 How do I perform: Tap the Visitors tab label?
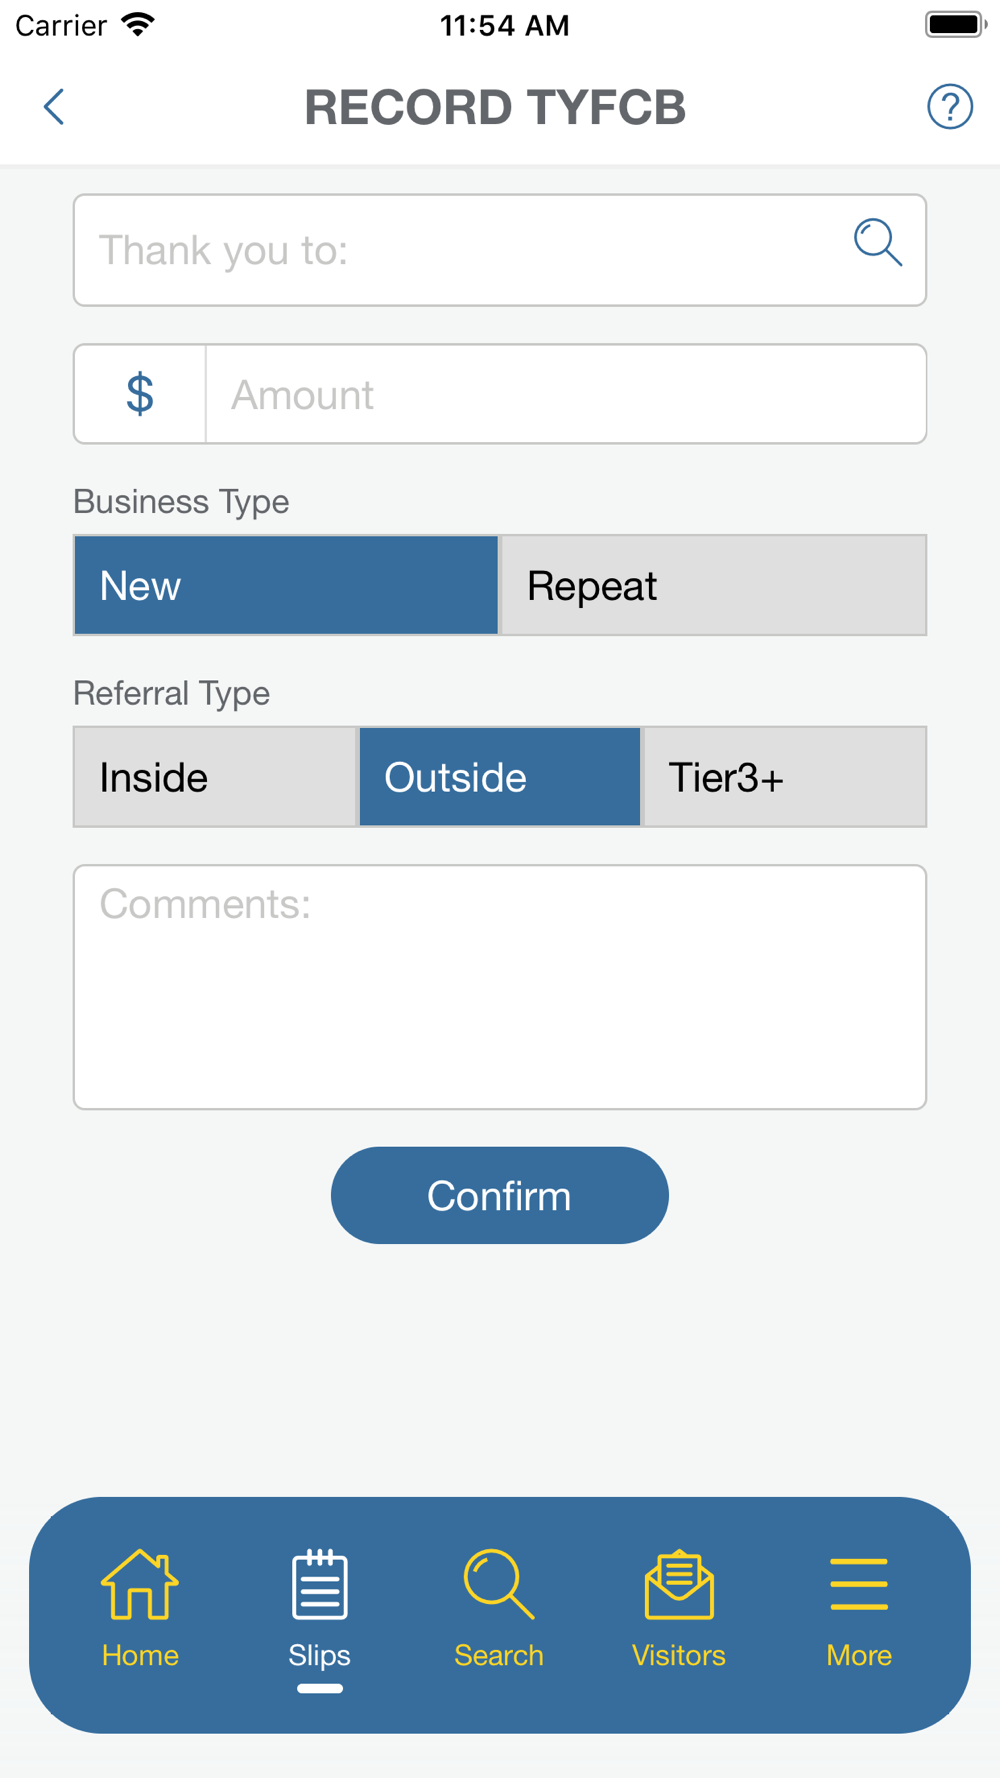[x=679, y=1655]
